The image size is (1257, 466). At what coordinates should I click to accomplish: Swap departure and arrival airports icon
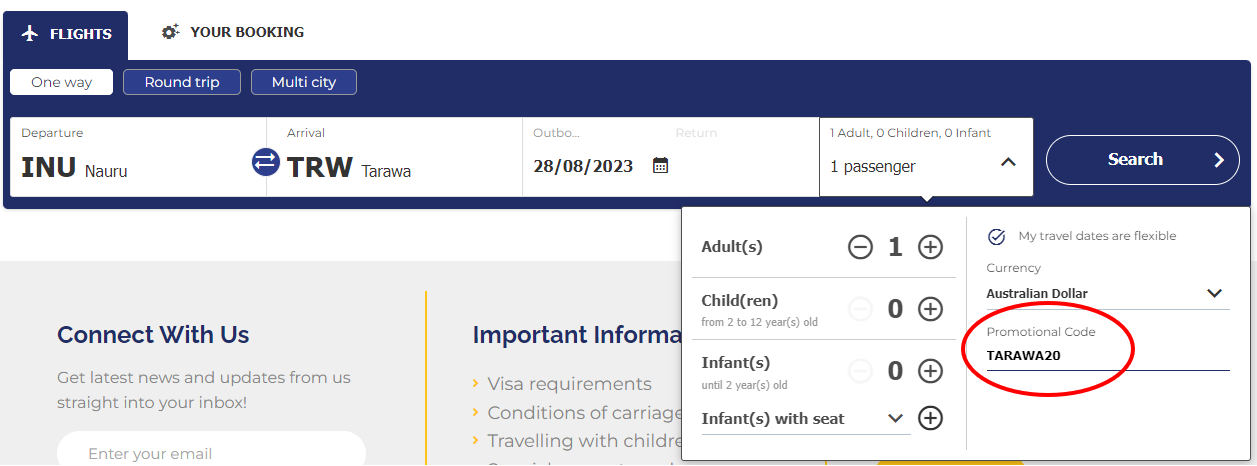coord(266,162)
